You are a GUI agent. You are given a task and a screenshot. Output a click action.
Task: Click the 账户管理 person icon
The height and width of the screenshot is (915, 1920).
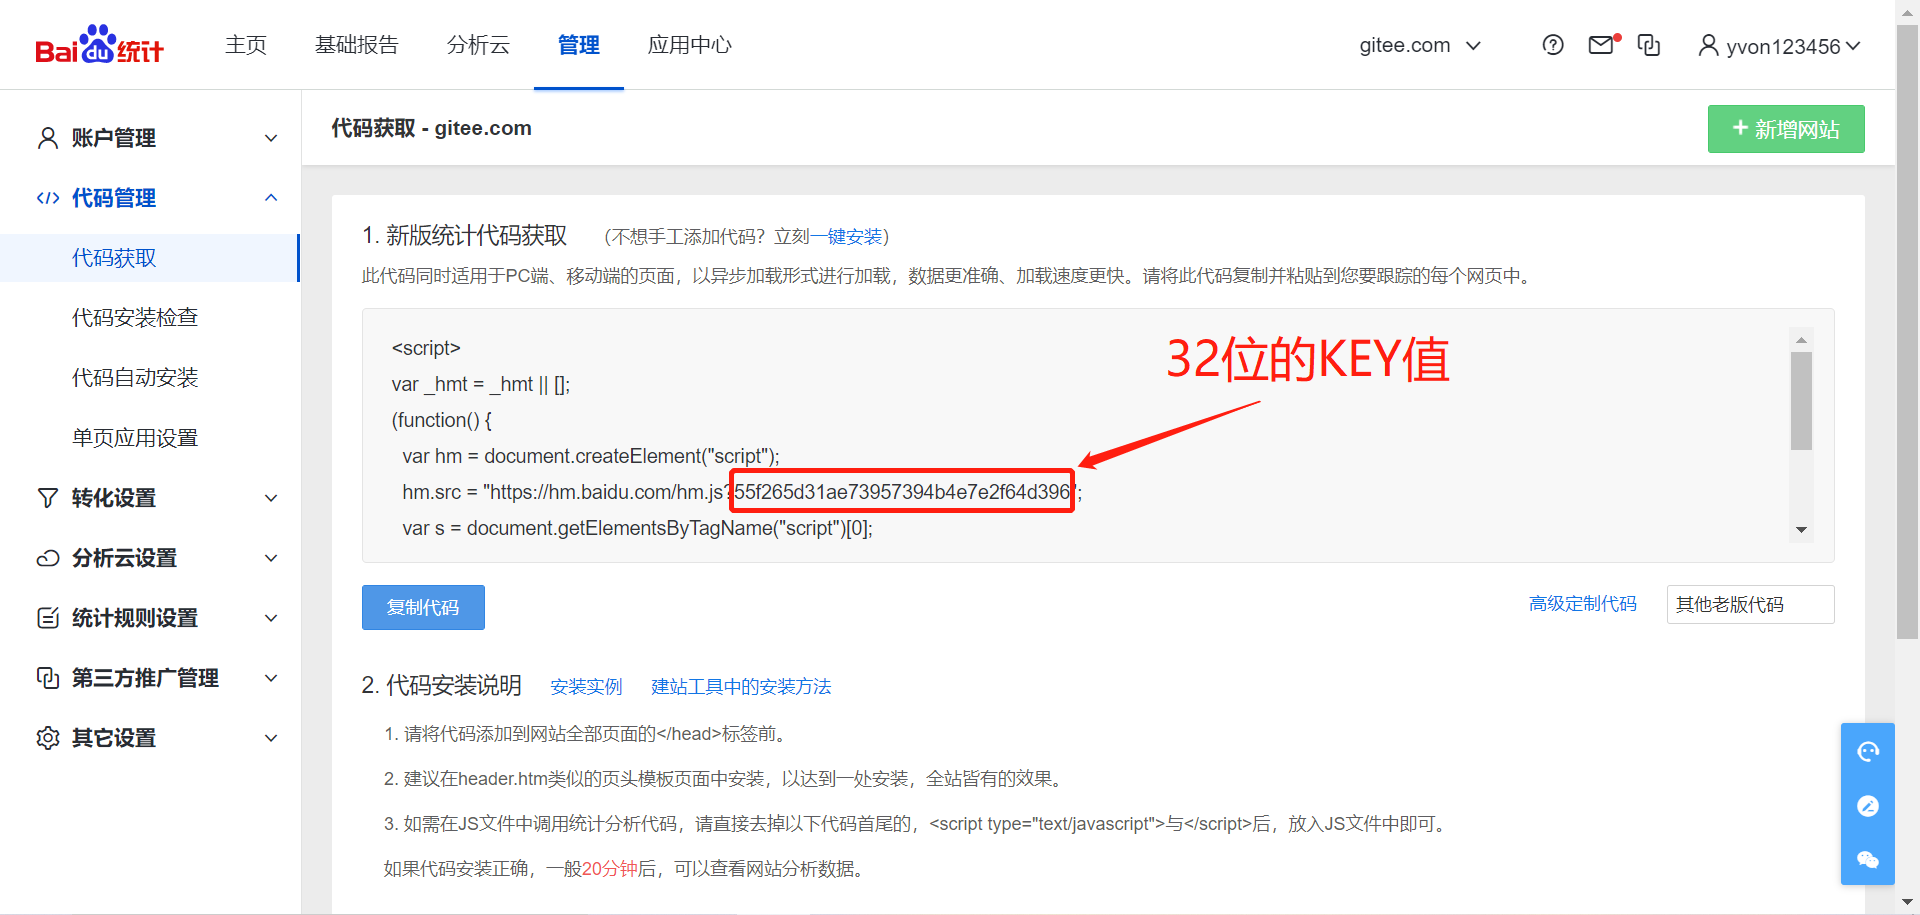[47, 138]
